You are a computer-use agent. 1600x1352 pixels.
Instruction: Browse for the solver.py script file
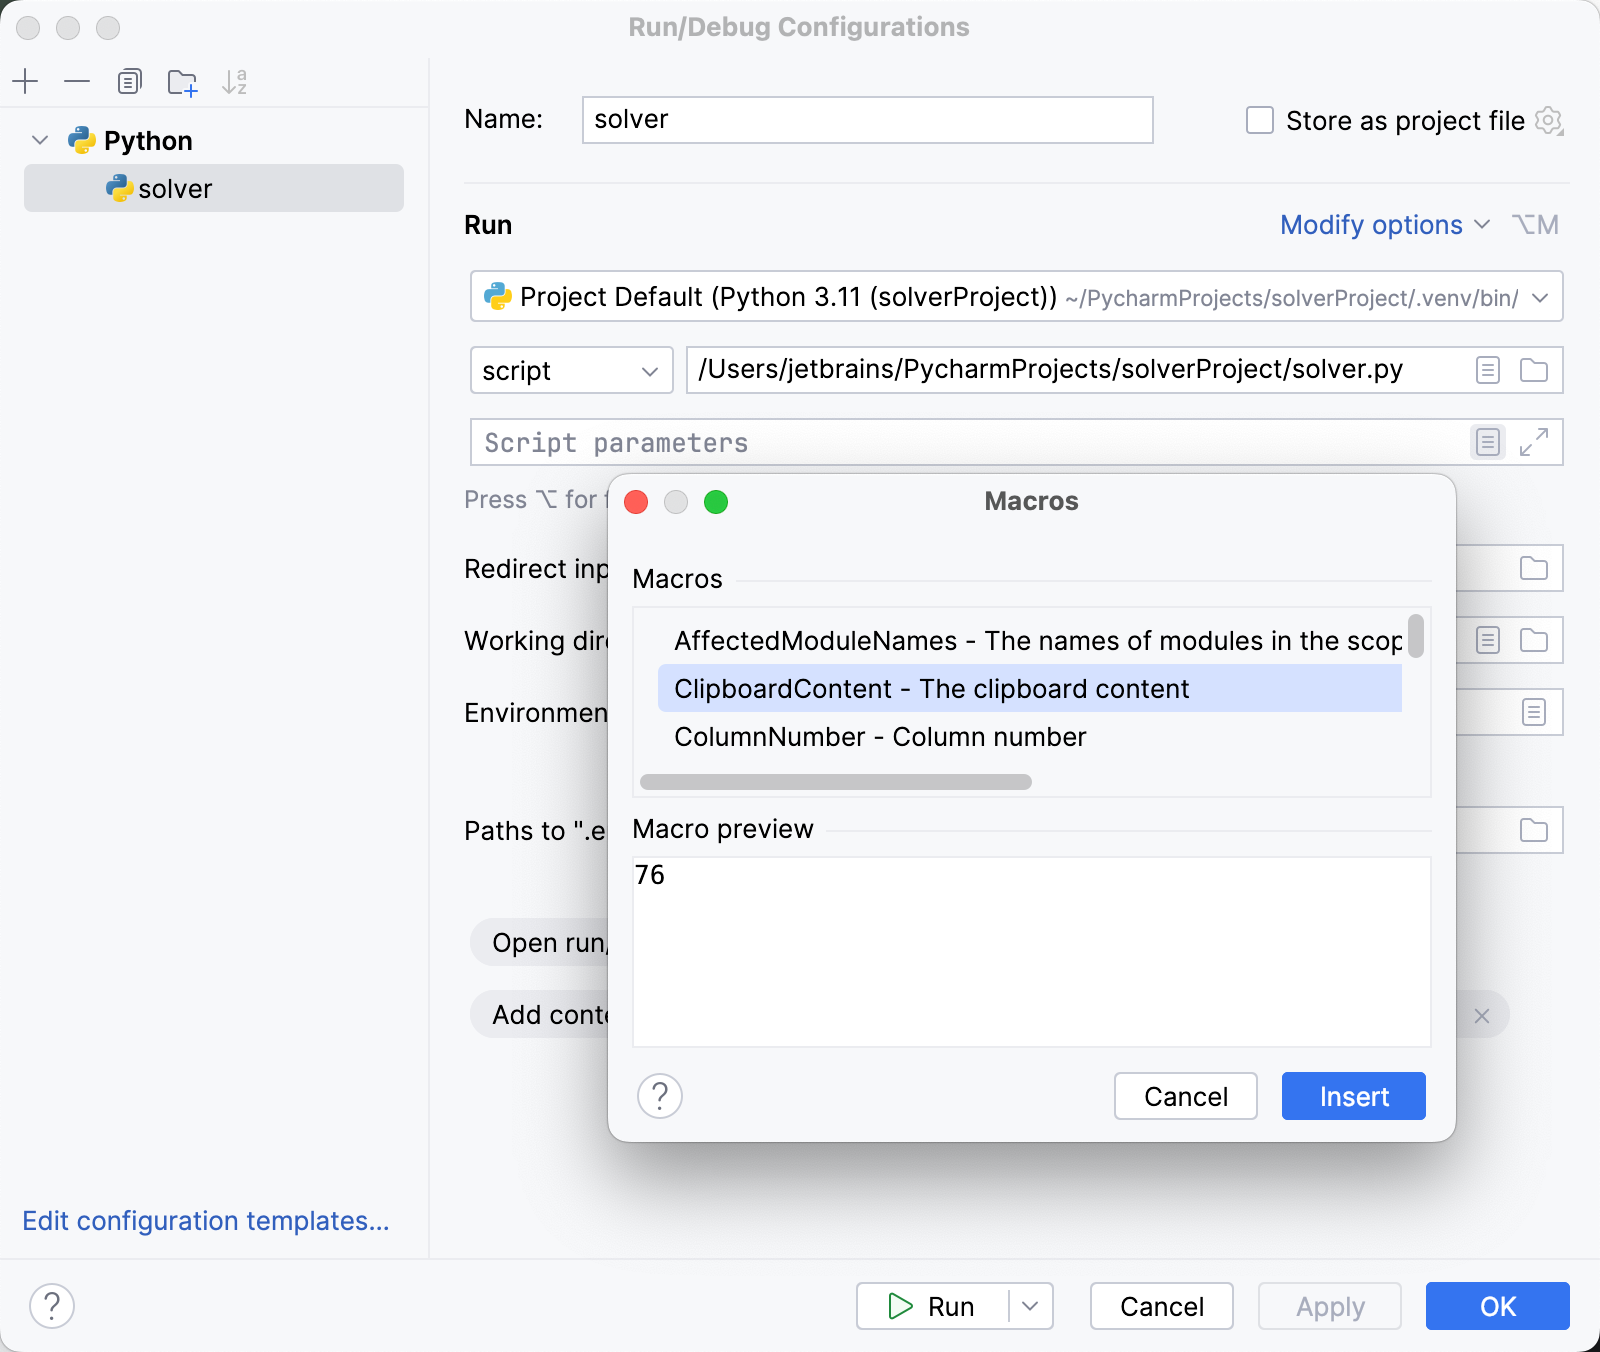pyautogui.click(x=1532, y=370)
